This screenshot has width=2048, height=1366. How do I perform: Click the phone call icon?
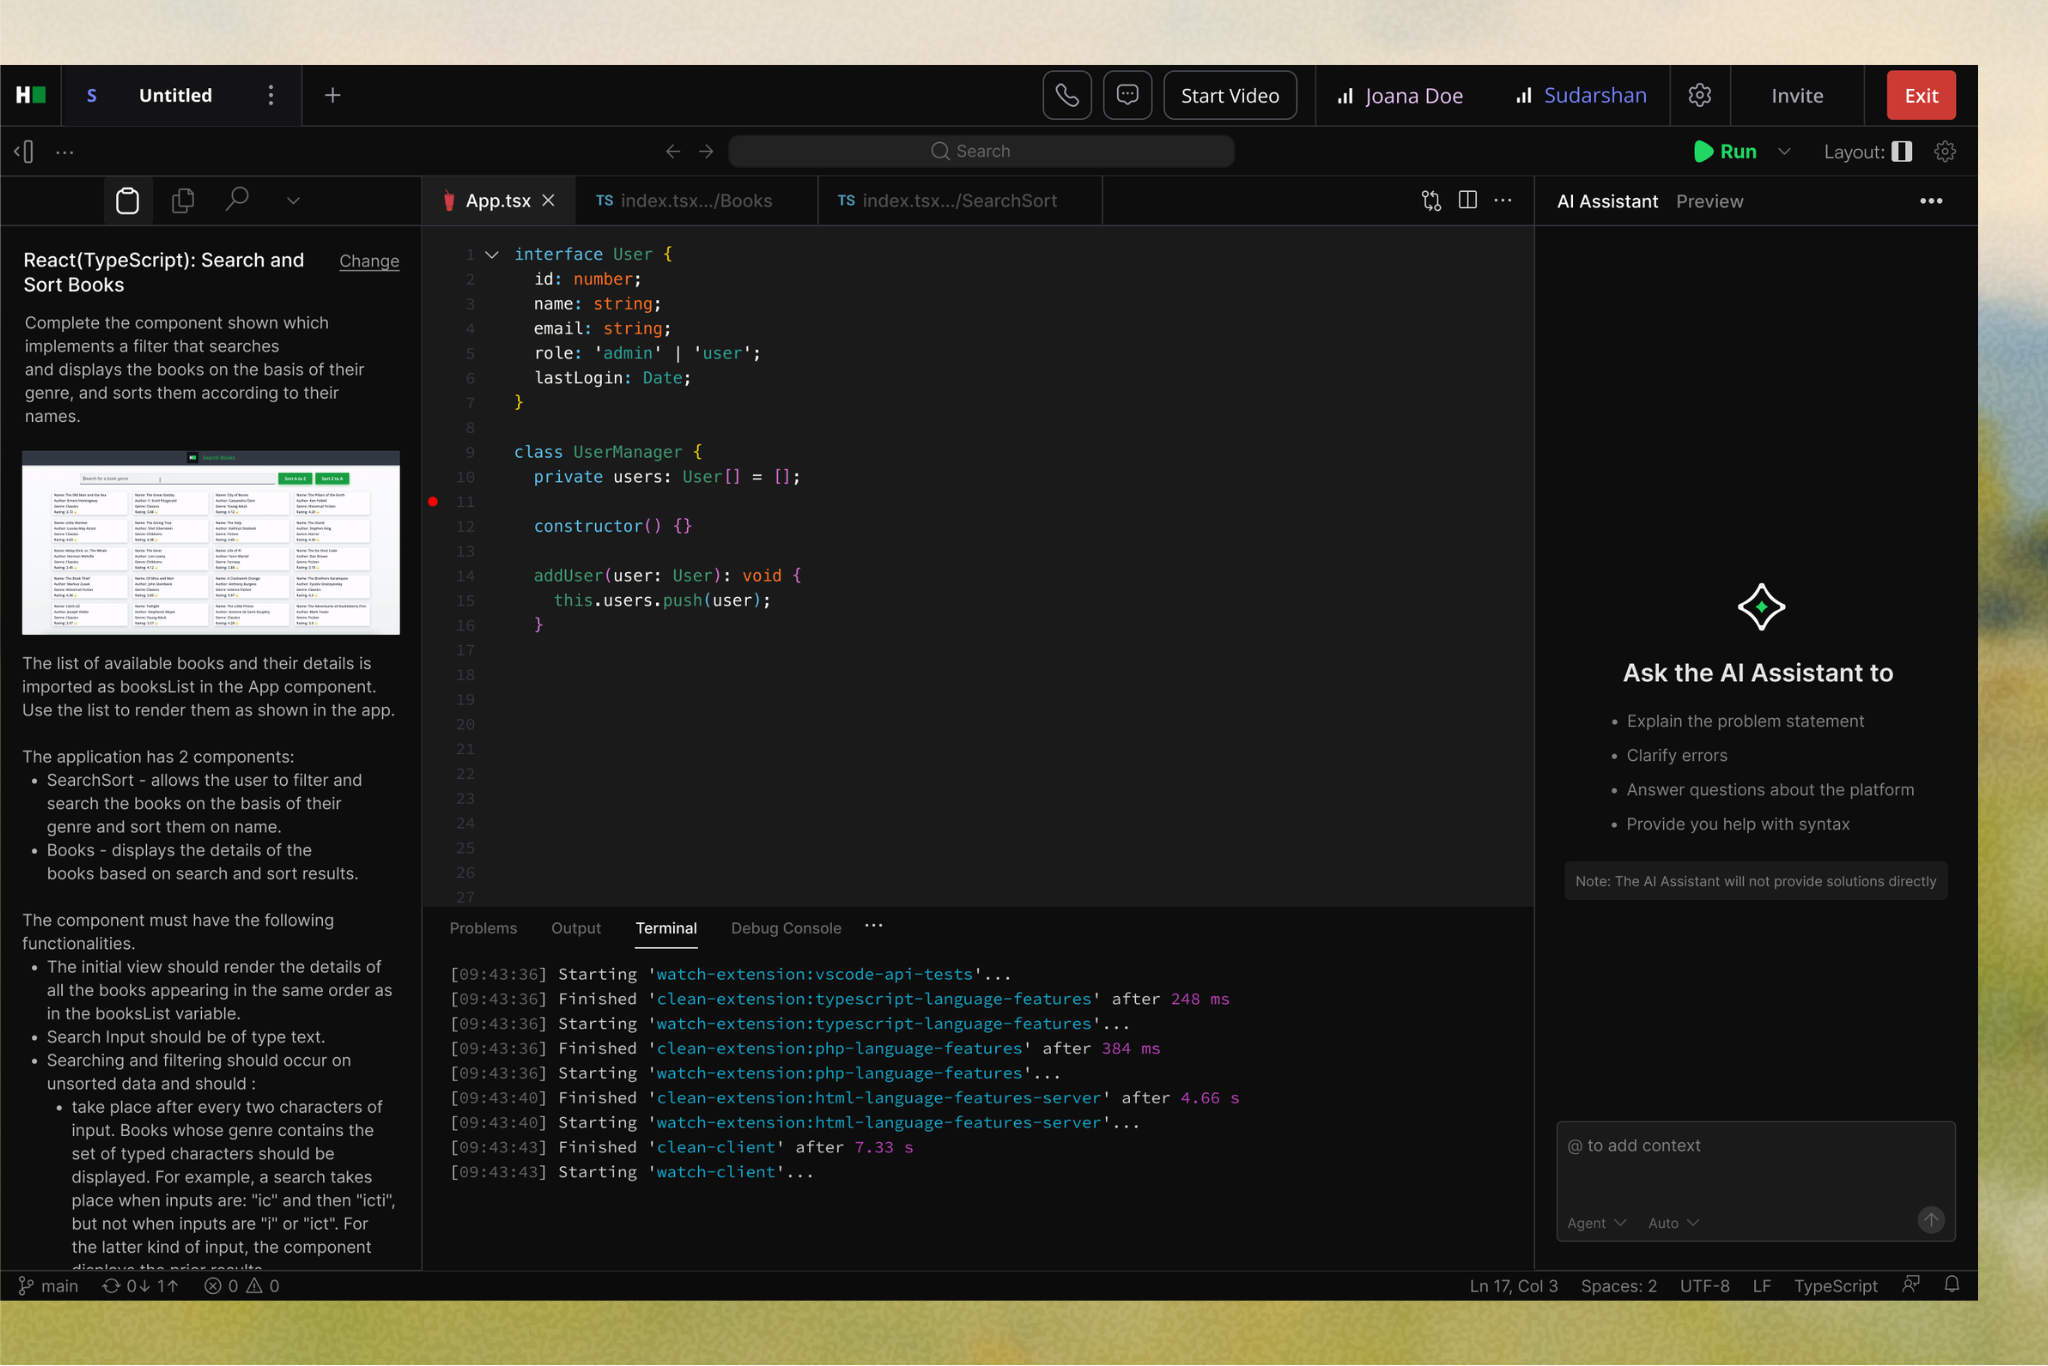(x=1066, y=96)
